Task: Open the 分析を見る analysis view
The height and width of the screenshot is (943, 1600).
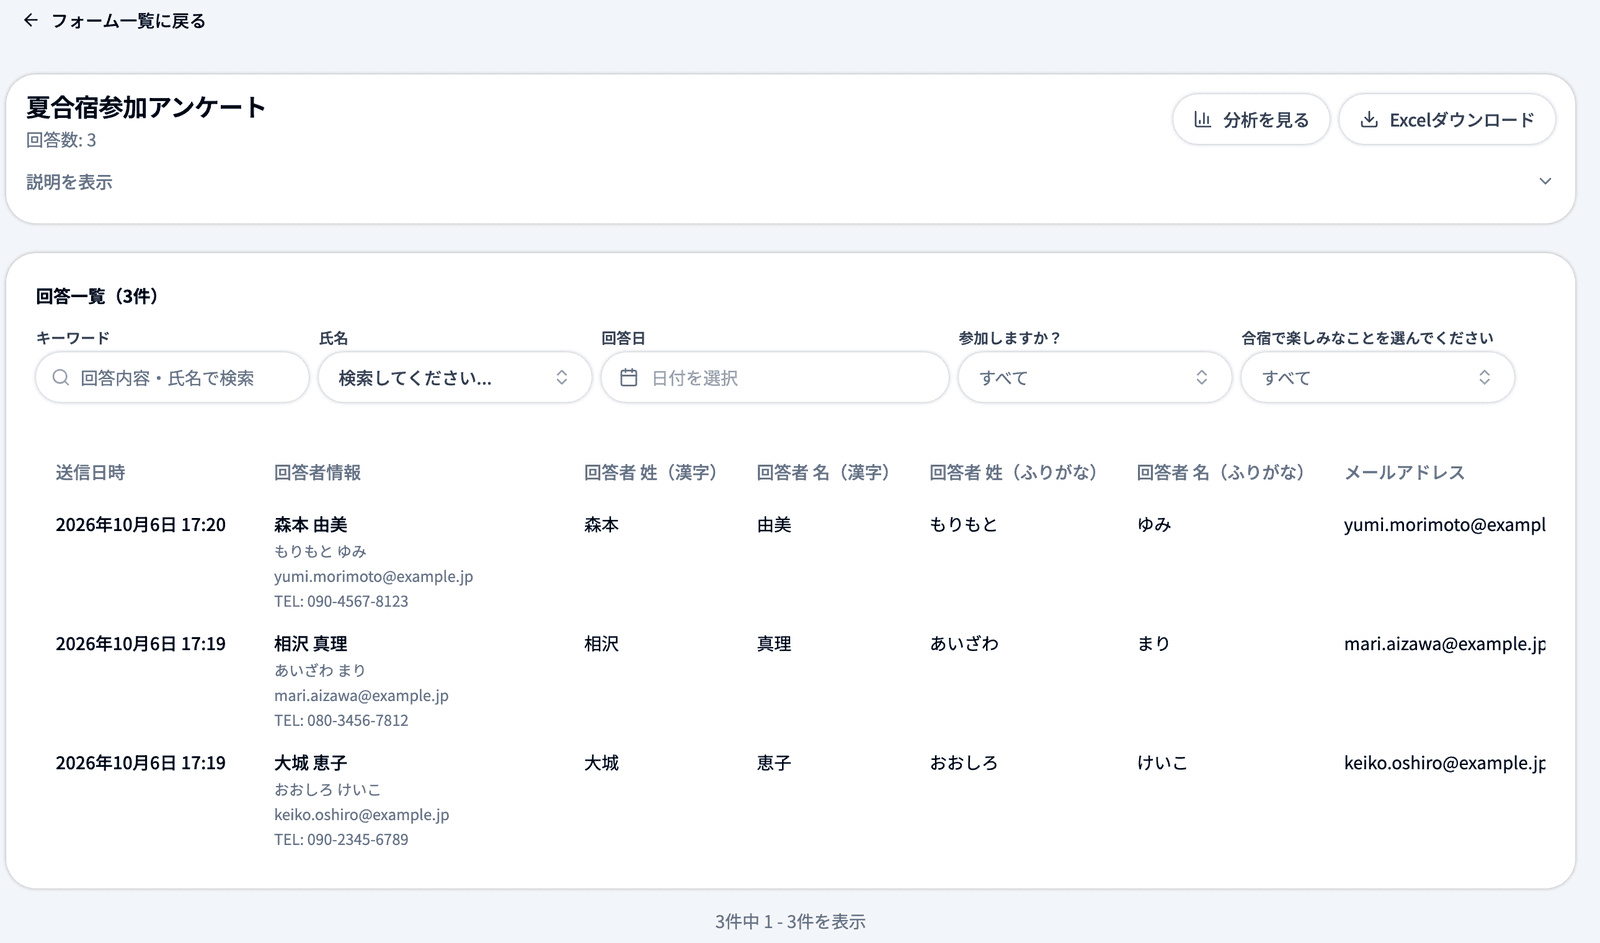Action: (x=1251, y=120)
